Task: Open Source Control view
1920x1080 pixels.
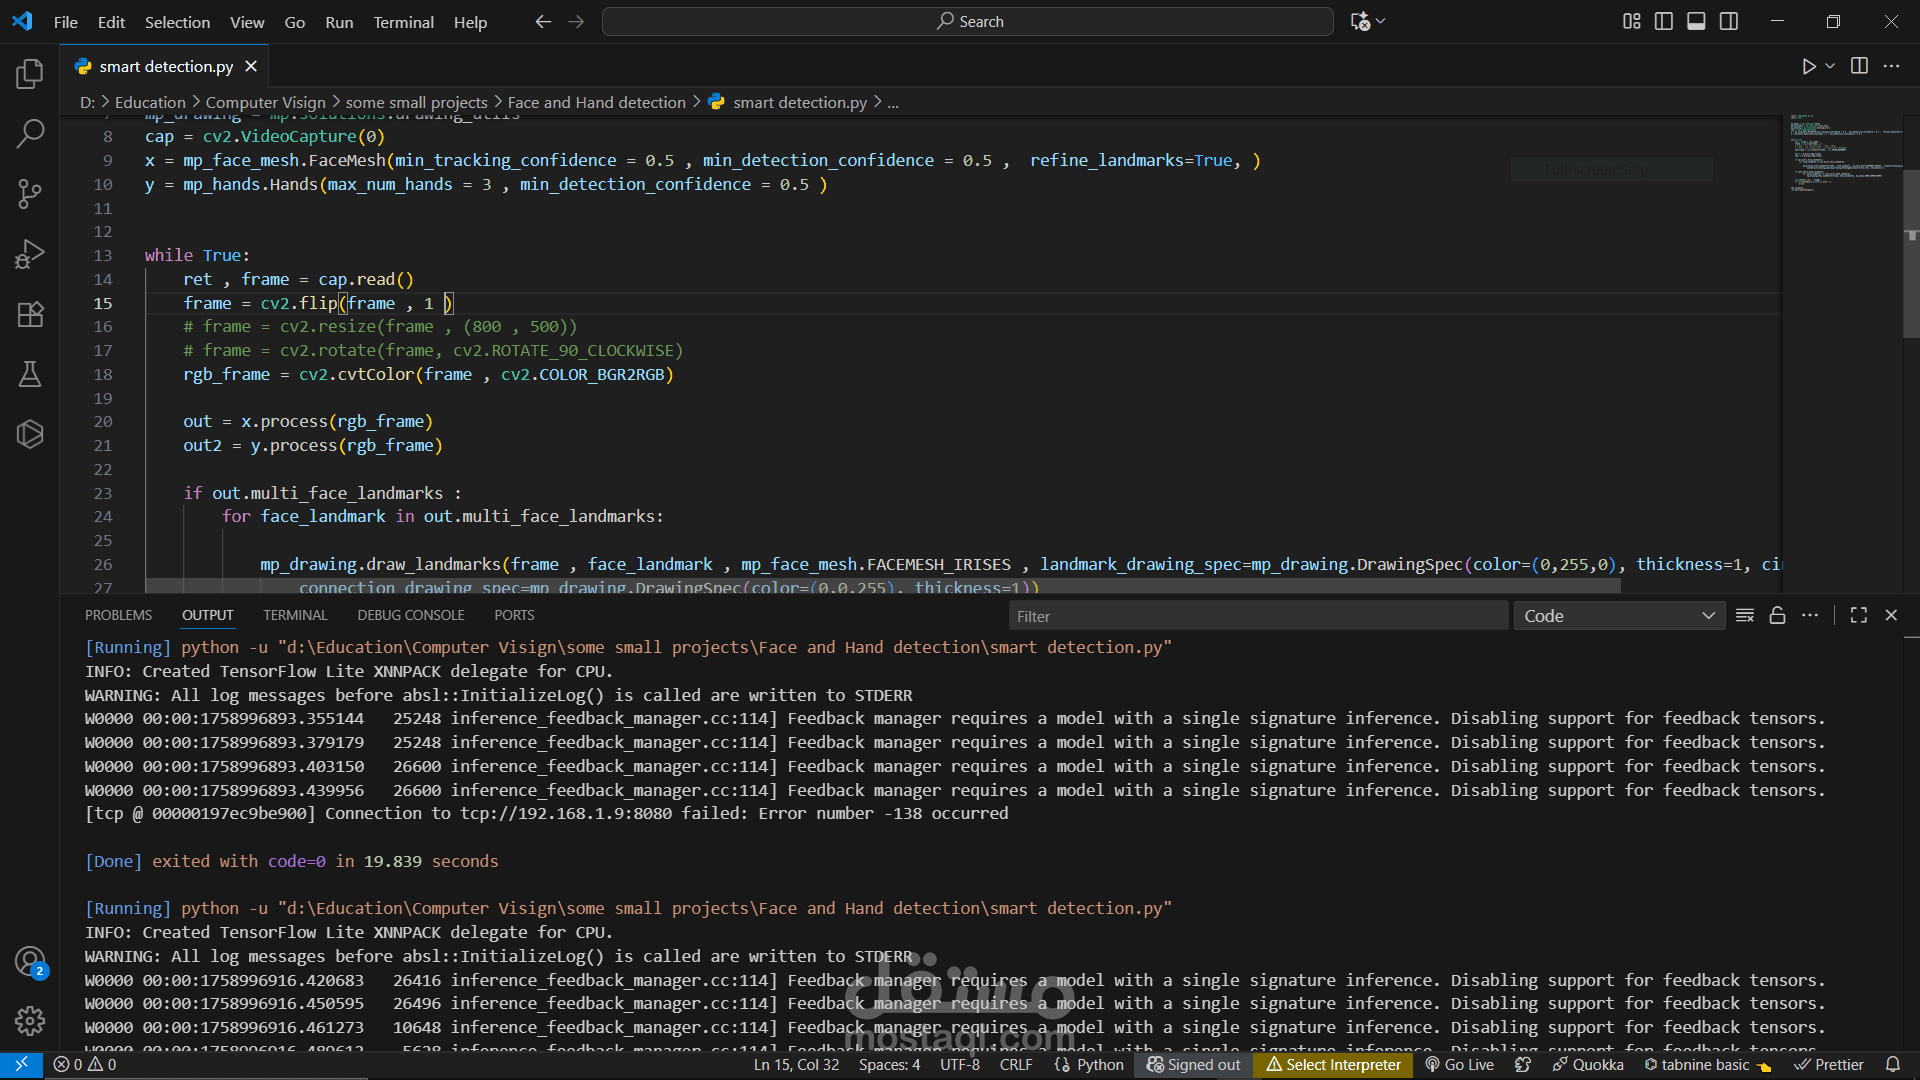Action: pyautogui.click(x=30, y=194)
